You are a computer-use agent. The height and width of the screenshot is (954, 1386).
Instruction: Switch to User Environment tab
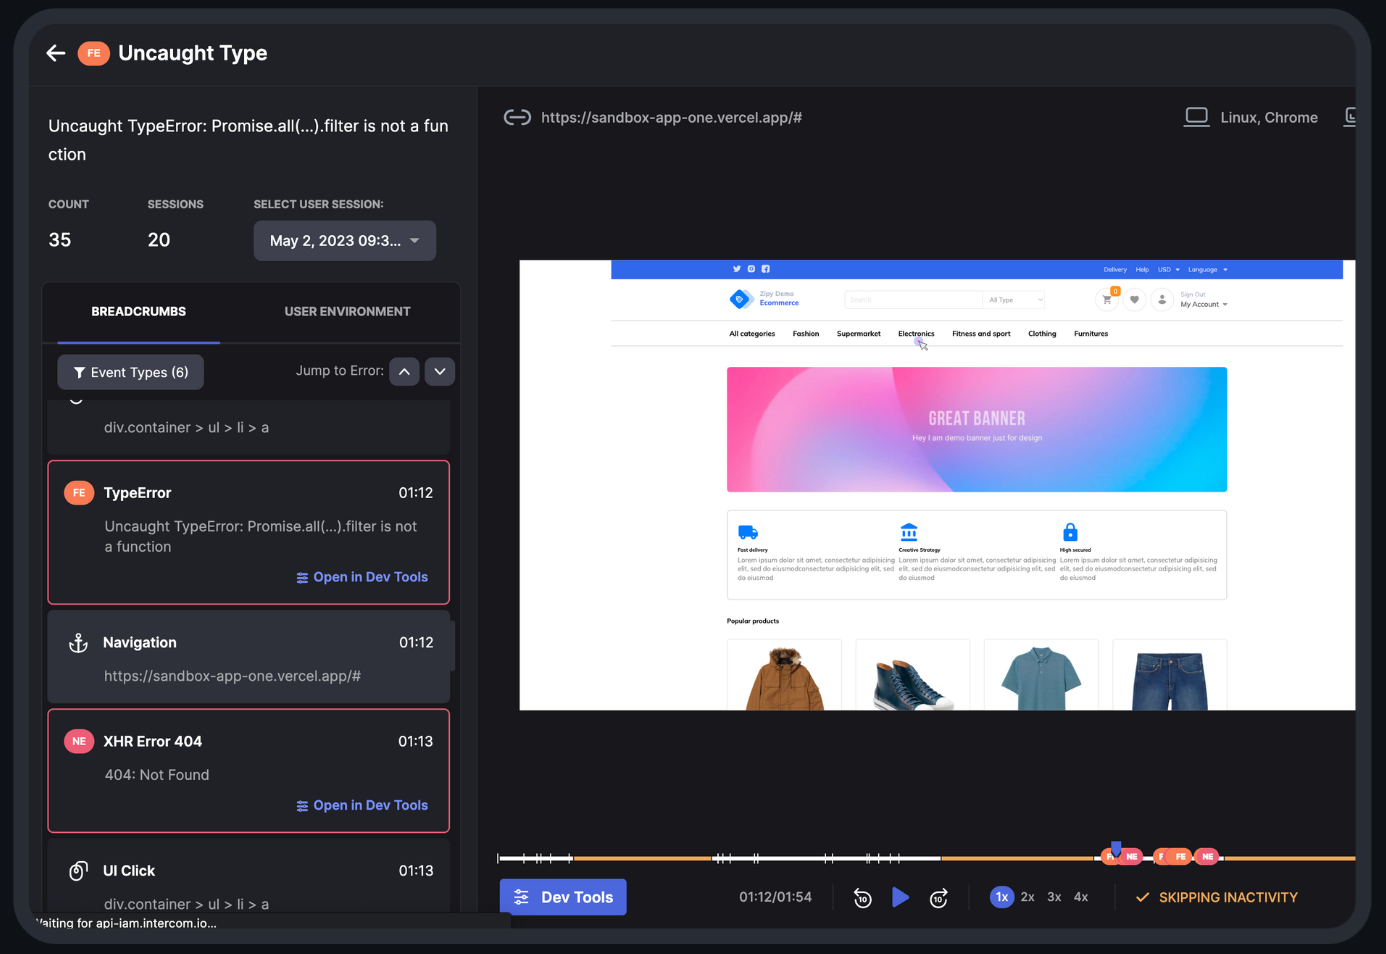click(347, 312)
